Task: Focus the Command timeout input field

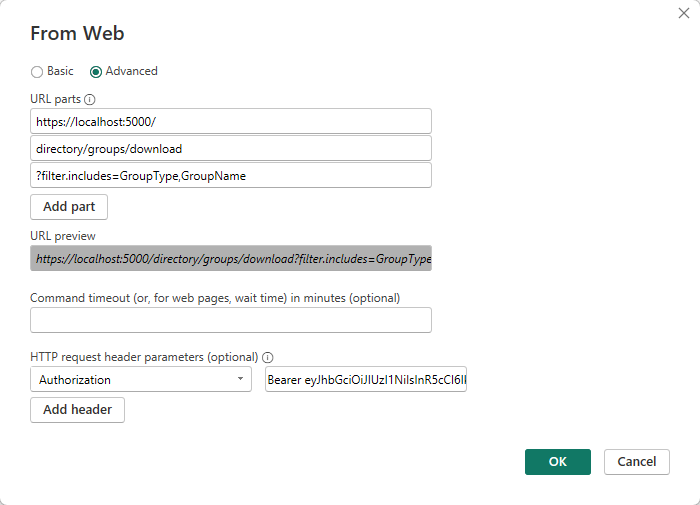Action: [231, 320]
